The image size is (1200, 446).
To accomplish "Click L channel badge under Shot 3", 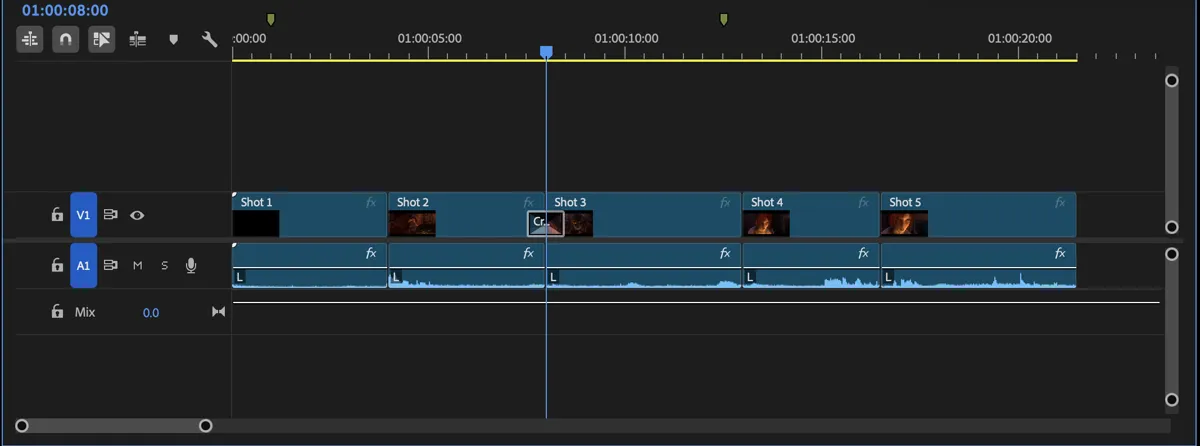I will coord(553,276).
